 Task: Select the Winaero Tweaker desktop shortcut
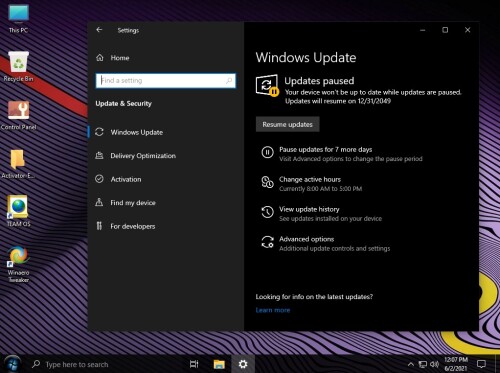pyautogui.click(x=18, y=264)
